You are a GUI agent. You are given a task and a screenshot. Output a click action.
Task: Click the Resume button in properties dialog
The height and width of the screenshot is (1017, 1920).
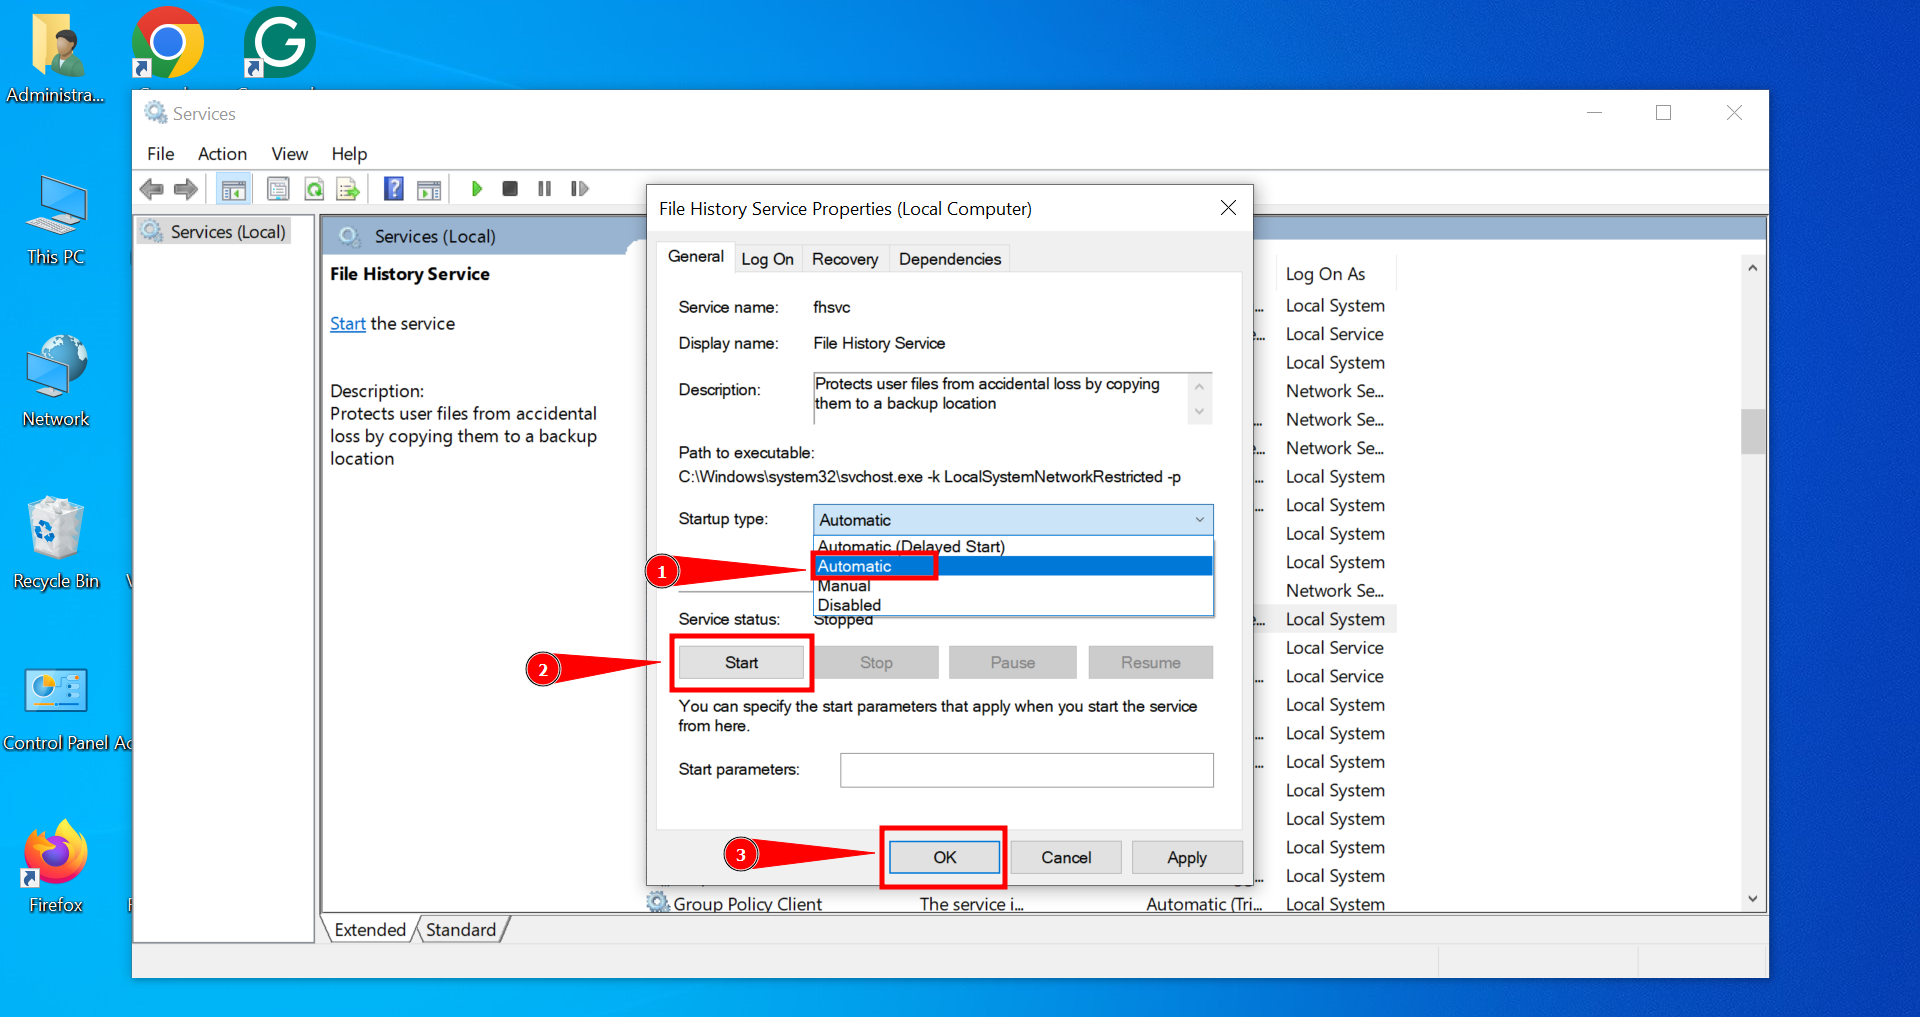(x=1151, y=663)
